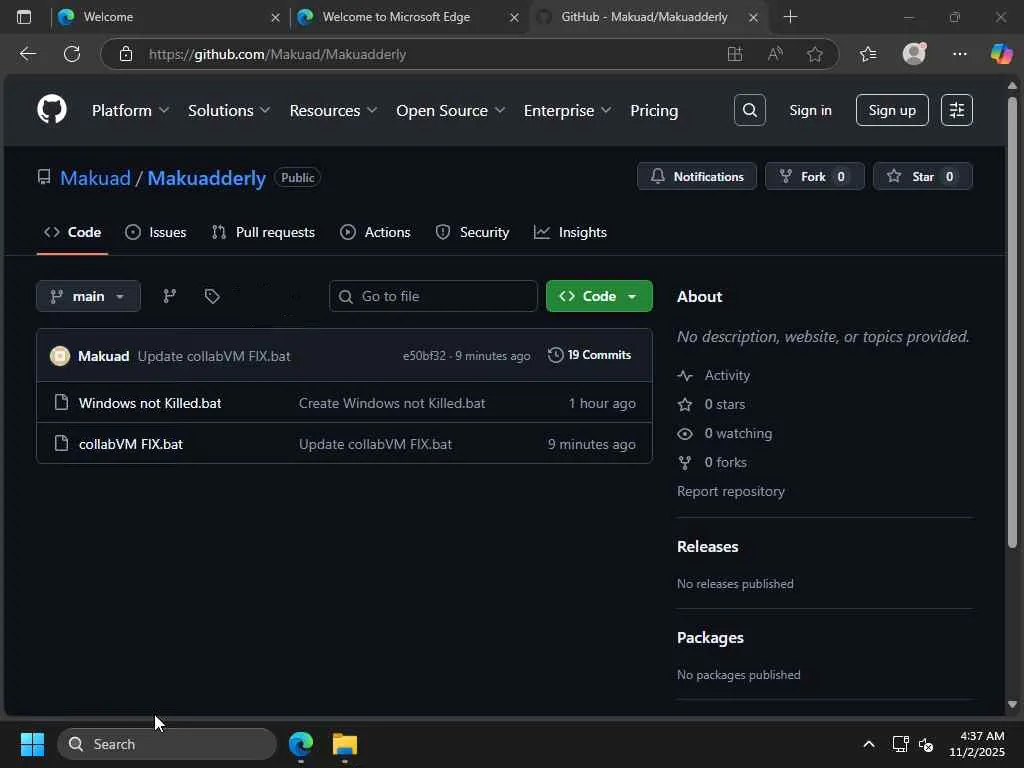Switch to the Security tab
Viewport: 1024px width, 768px height.
click(472, 232)
